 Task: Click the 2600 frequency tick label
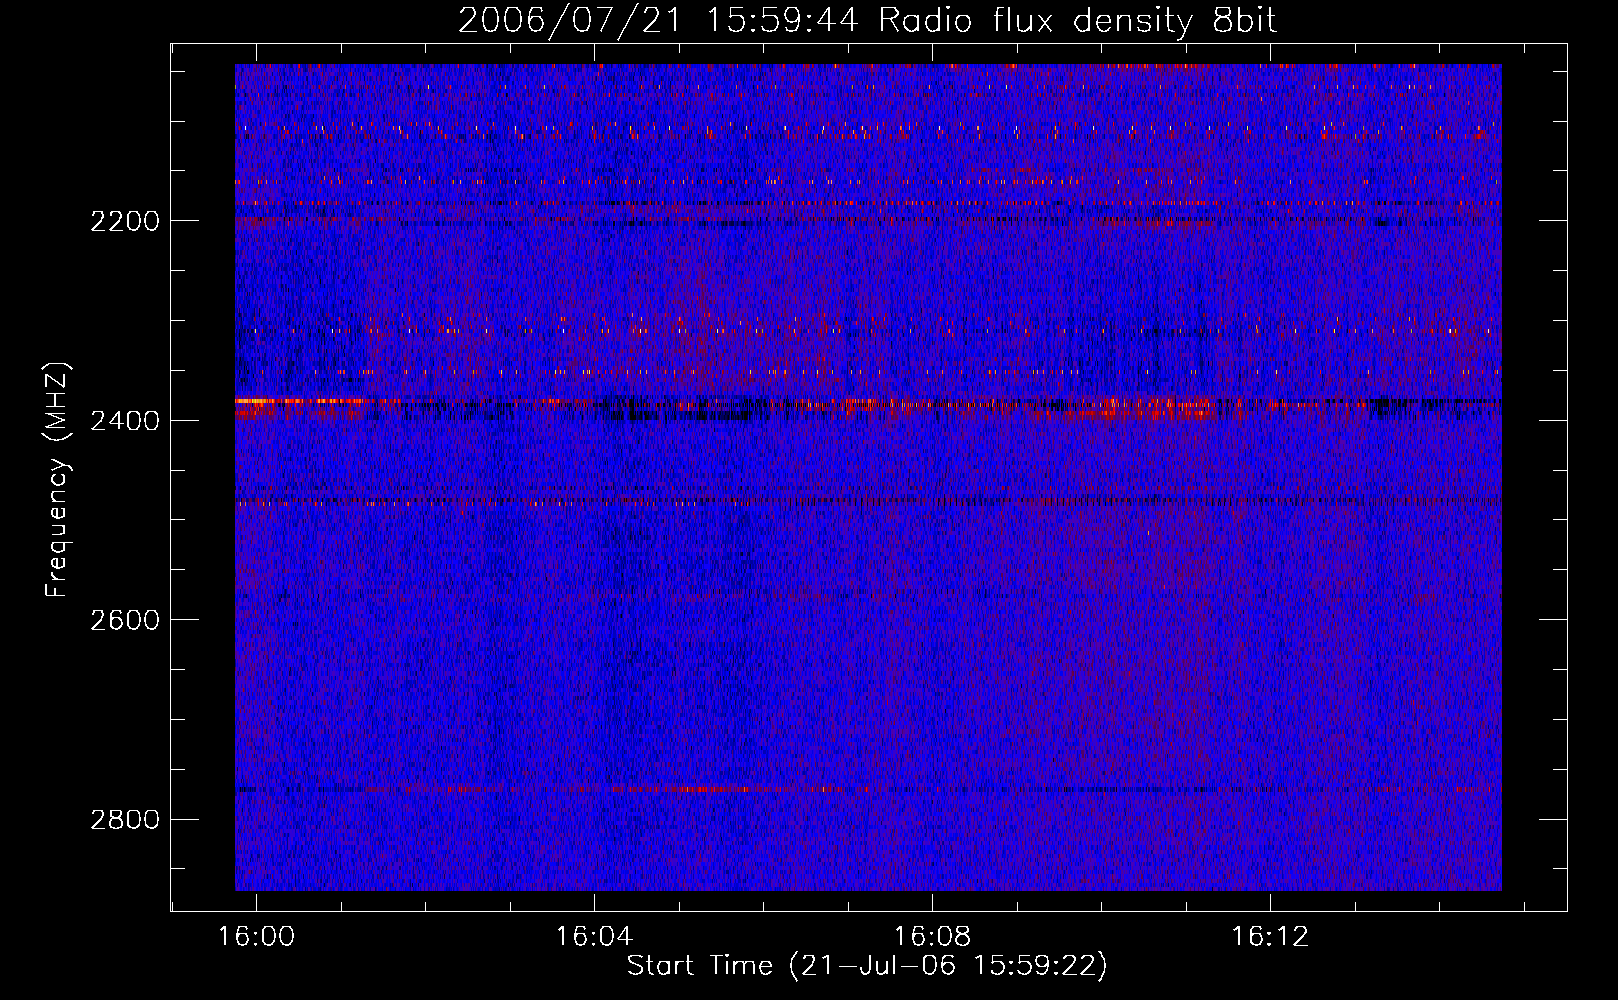125,620
